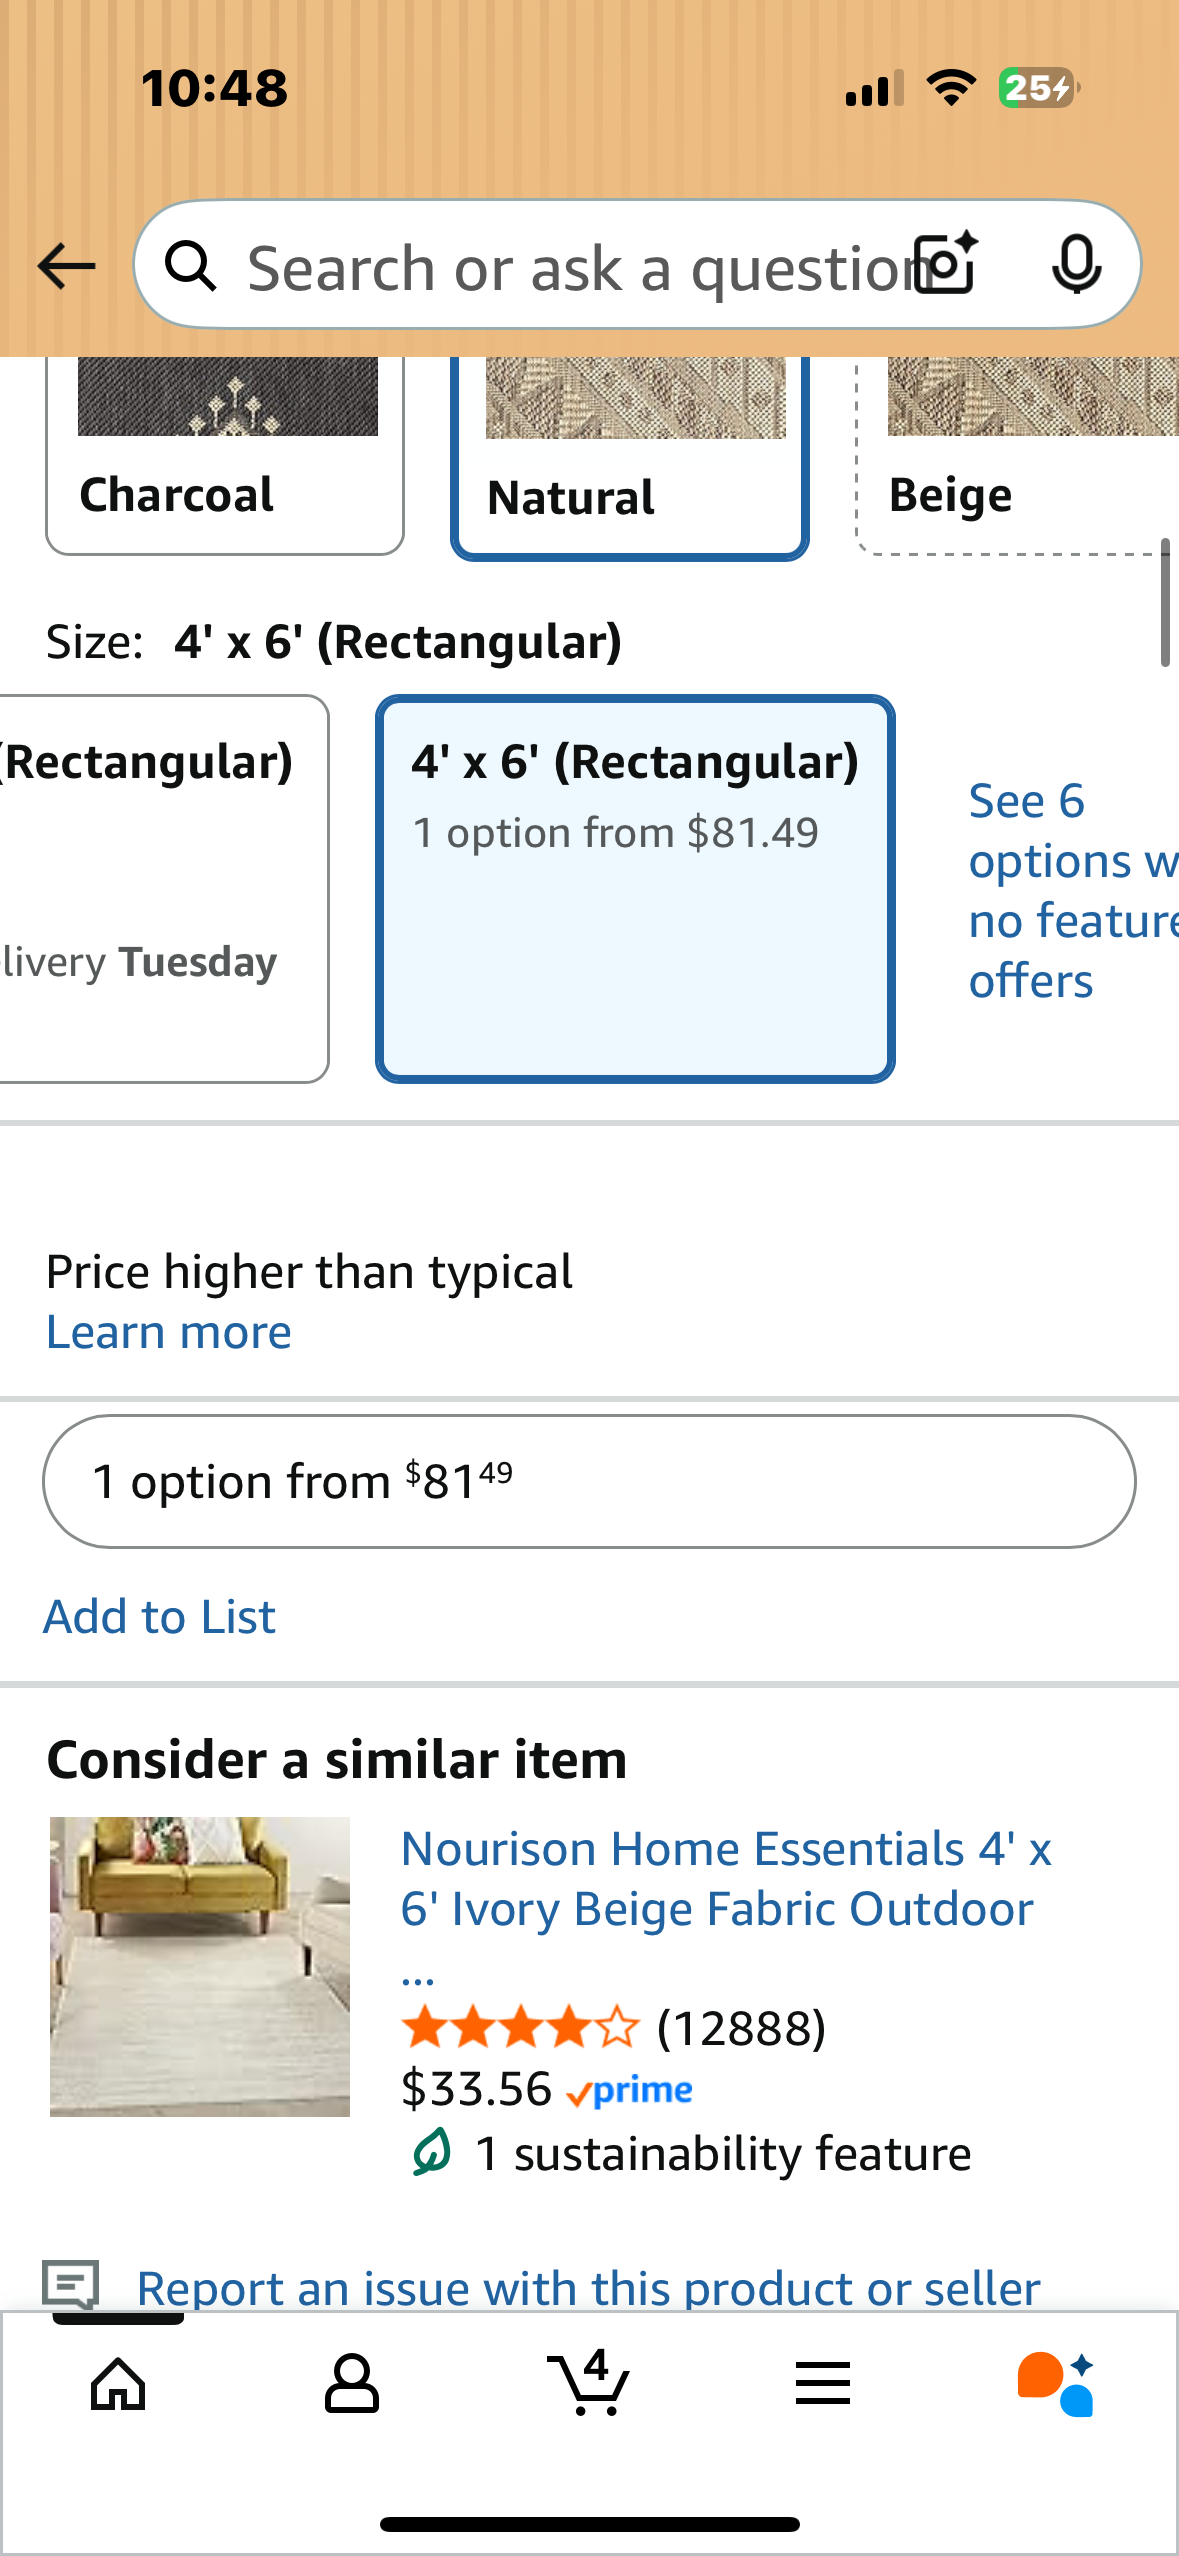The image size is (1179, 2556).
Task: Open the account profile tab
Action: tap(352, 2384)
